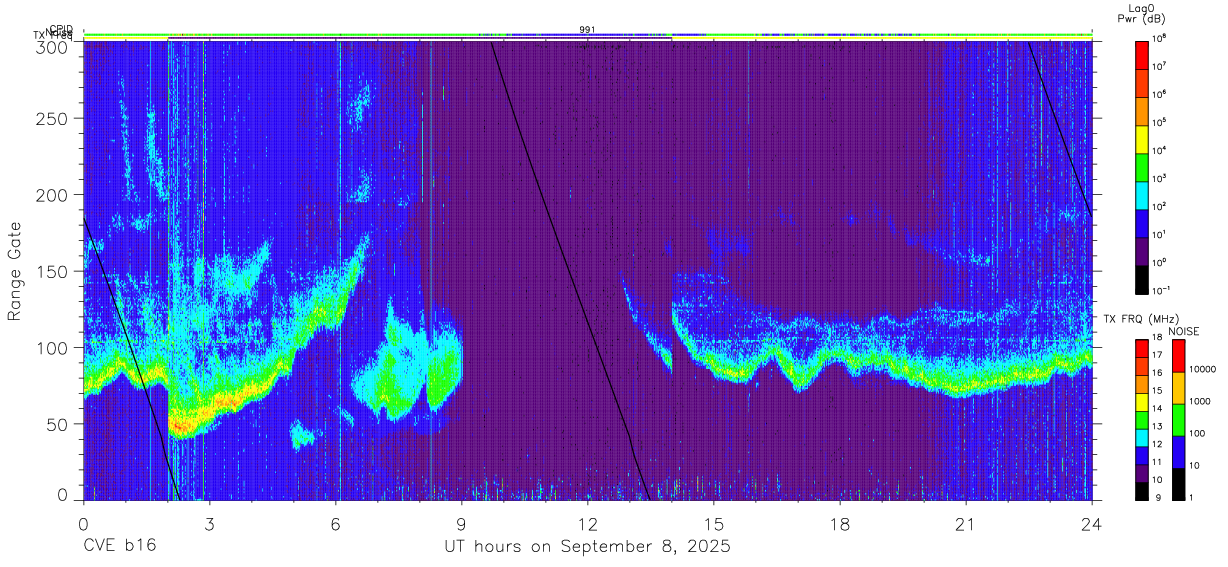Click the '10000' NOISE scale label
Viewport: 1228px width, 567px height.
click(x=1202, y=370)
